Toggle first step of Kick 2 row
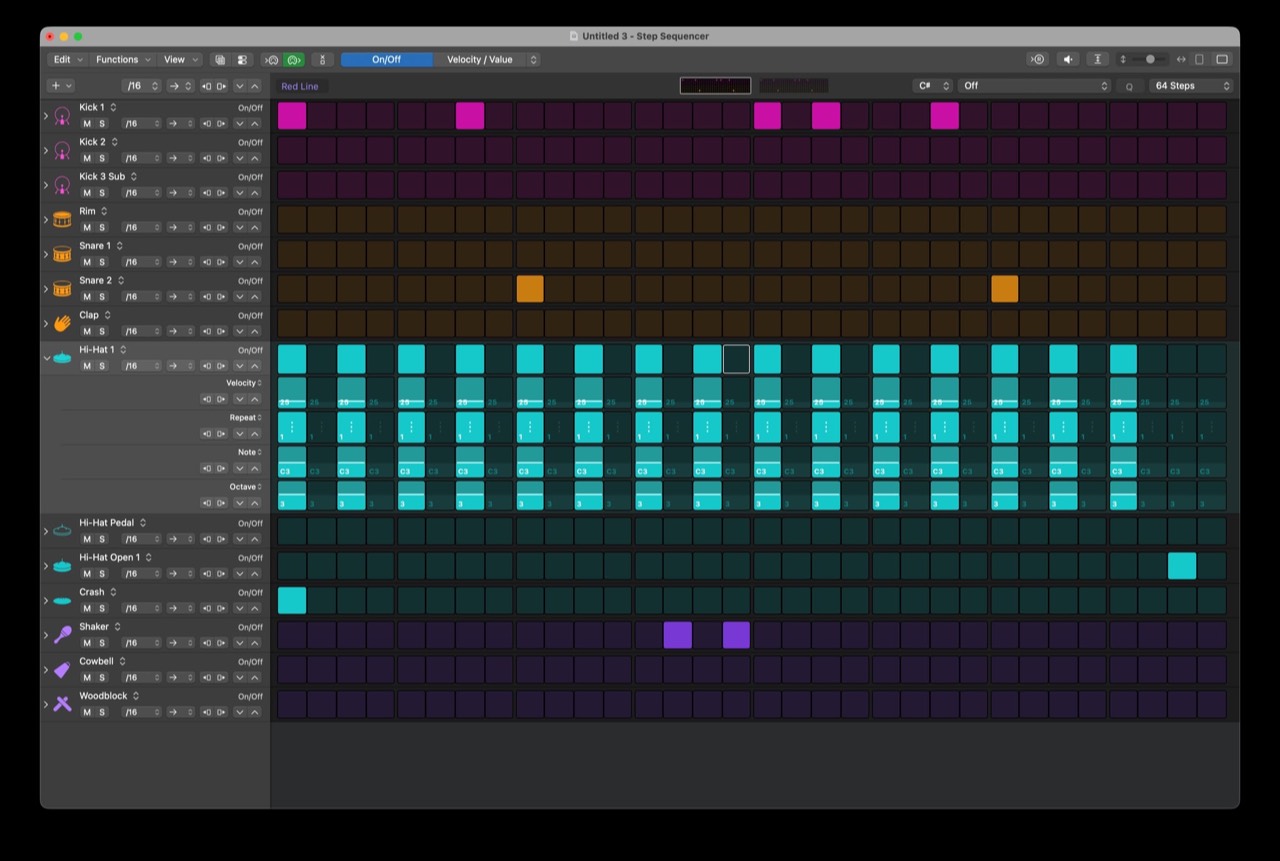The width and height of the screenshot is (1280, 861). tap(292, 150)
